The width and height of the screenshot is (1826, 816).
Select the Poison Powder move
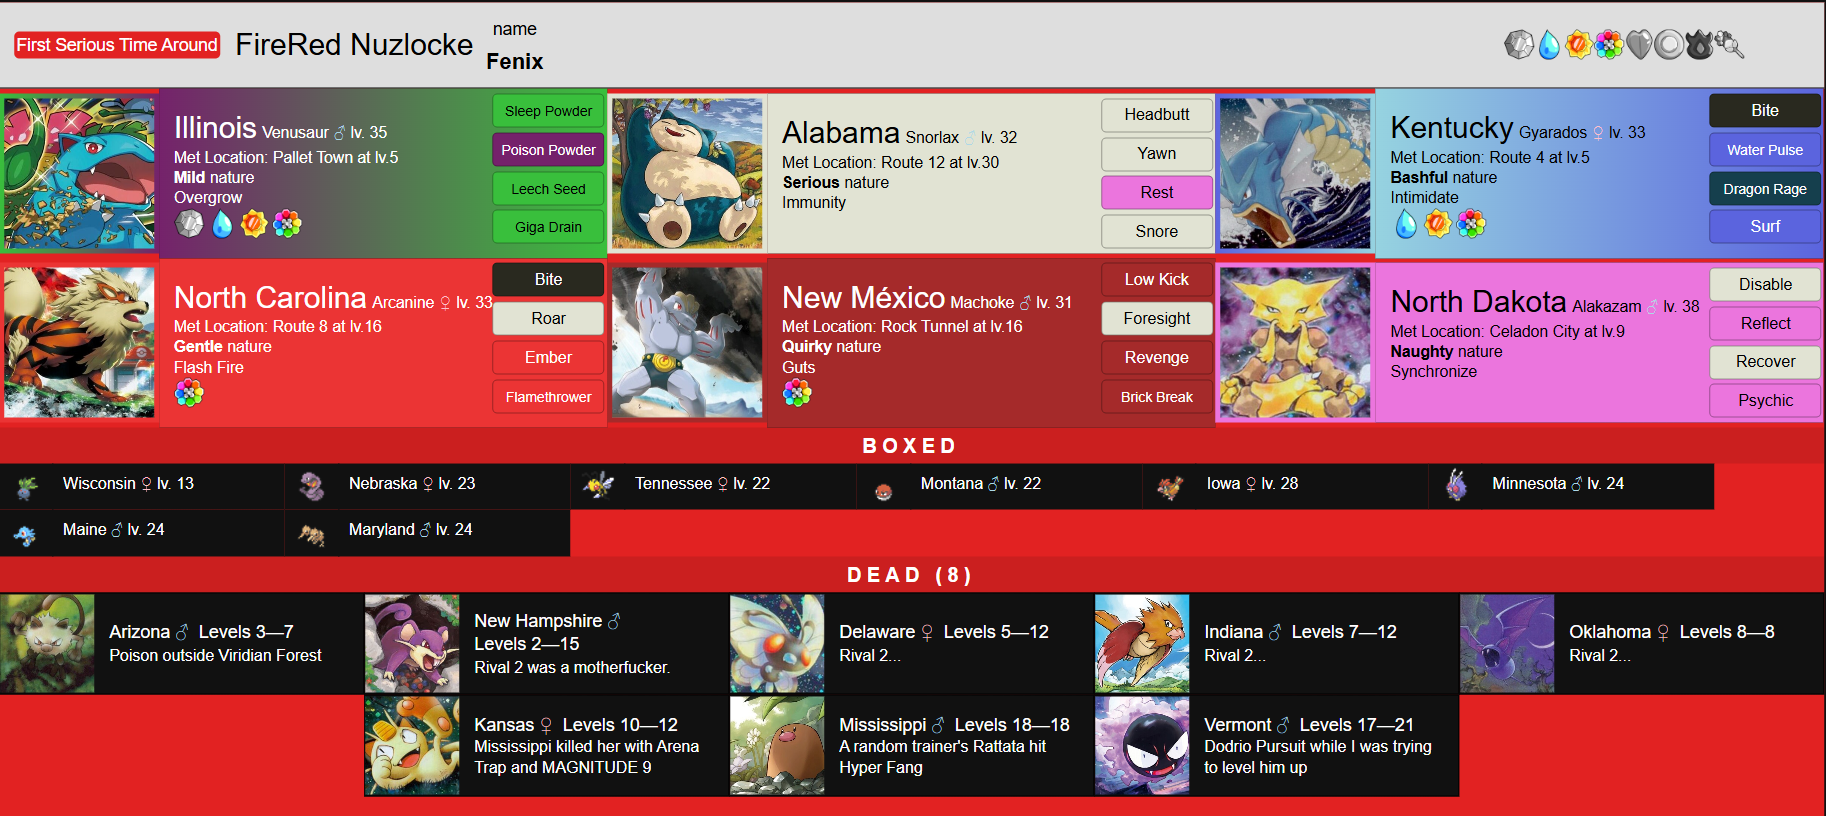pos(548,150)
